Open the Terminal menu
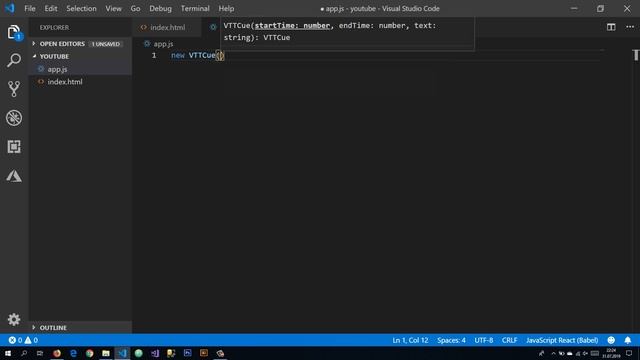The height and width of the screenshot is (360, 640). (x=195, y=8)
